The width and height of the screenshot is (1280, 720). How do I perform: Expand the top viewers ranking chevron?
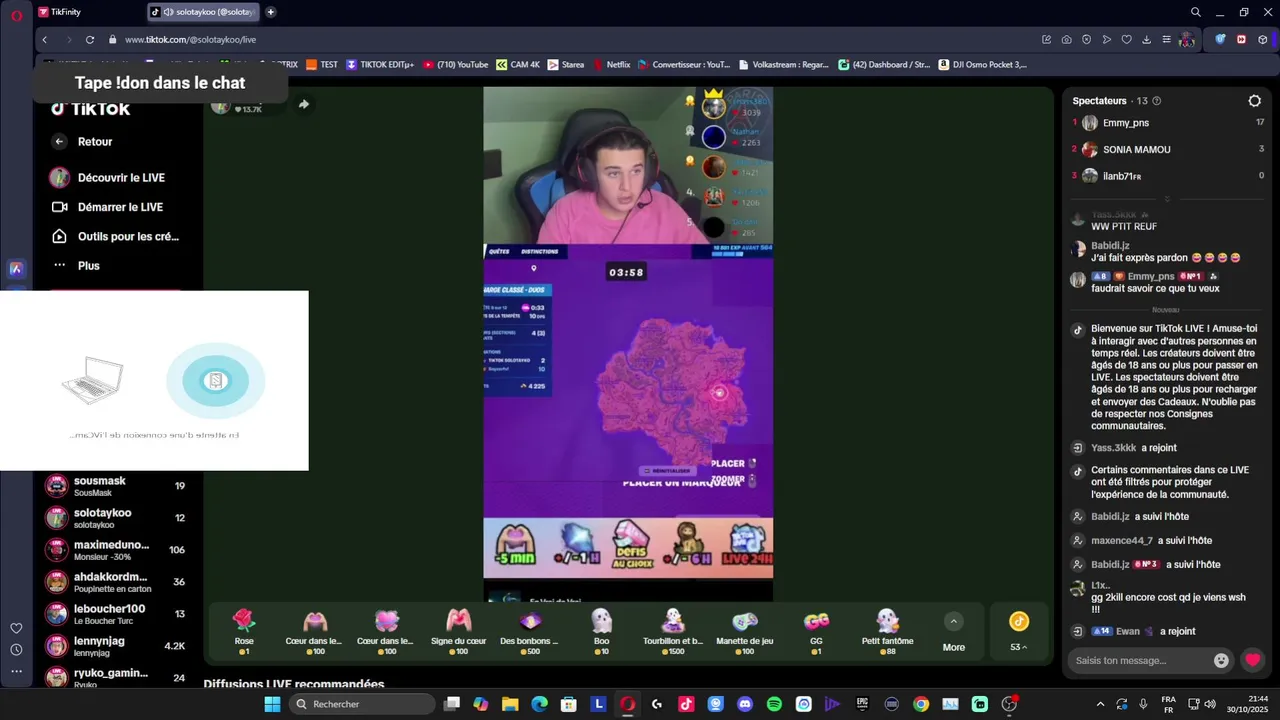click(x=1166, y=199)
